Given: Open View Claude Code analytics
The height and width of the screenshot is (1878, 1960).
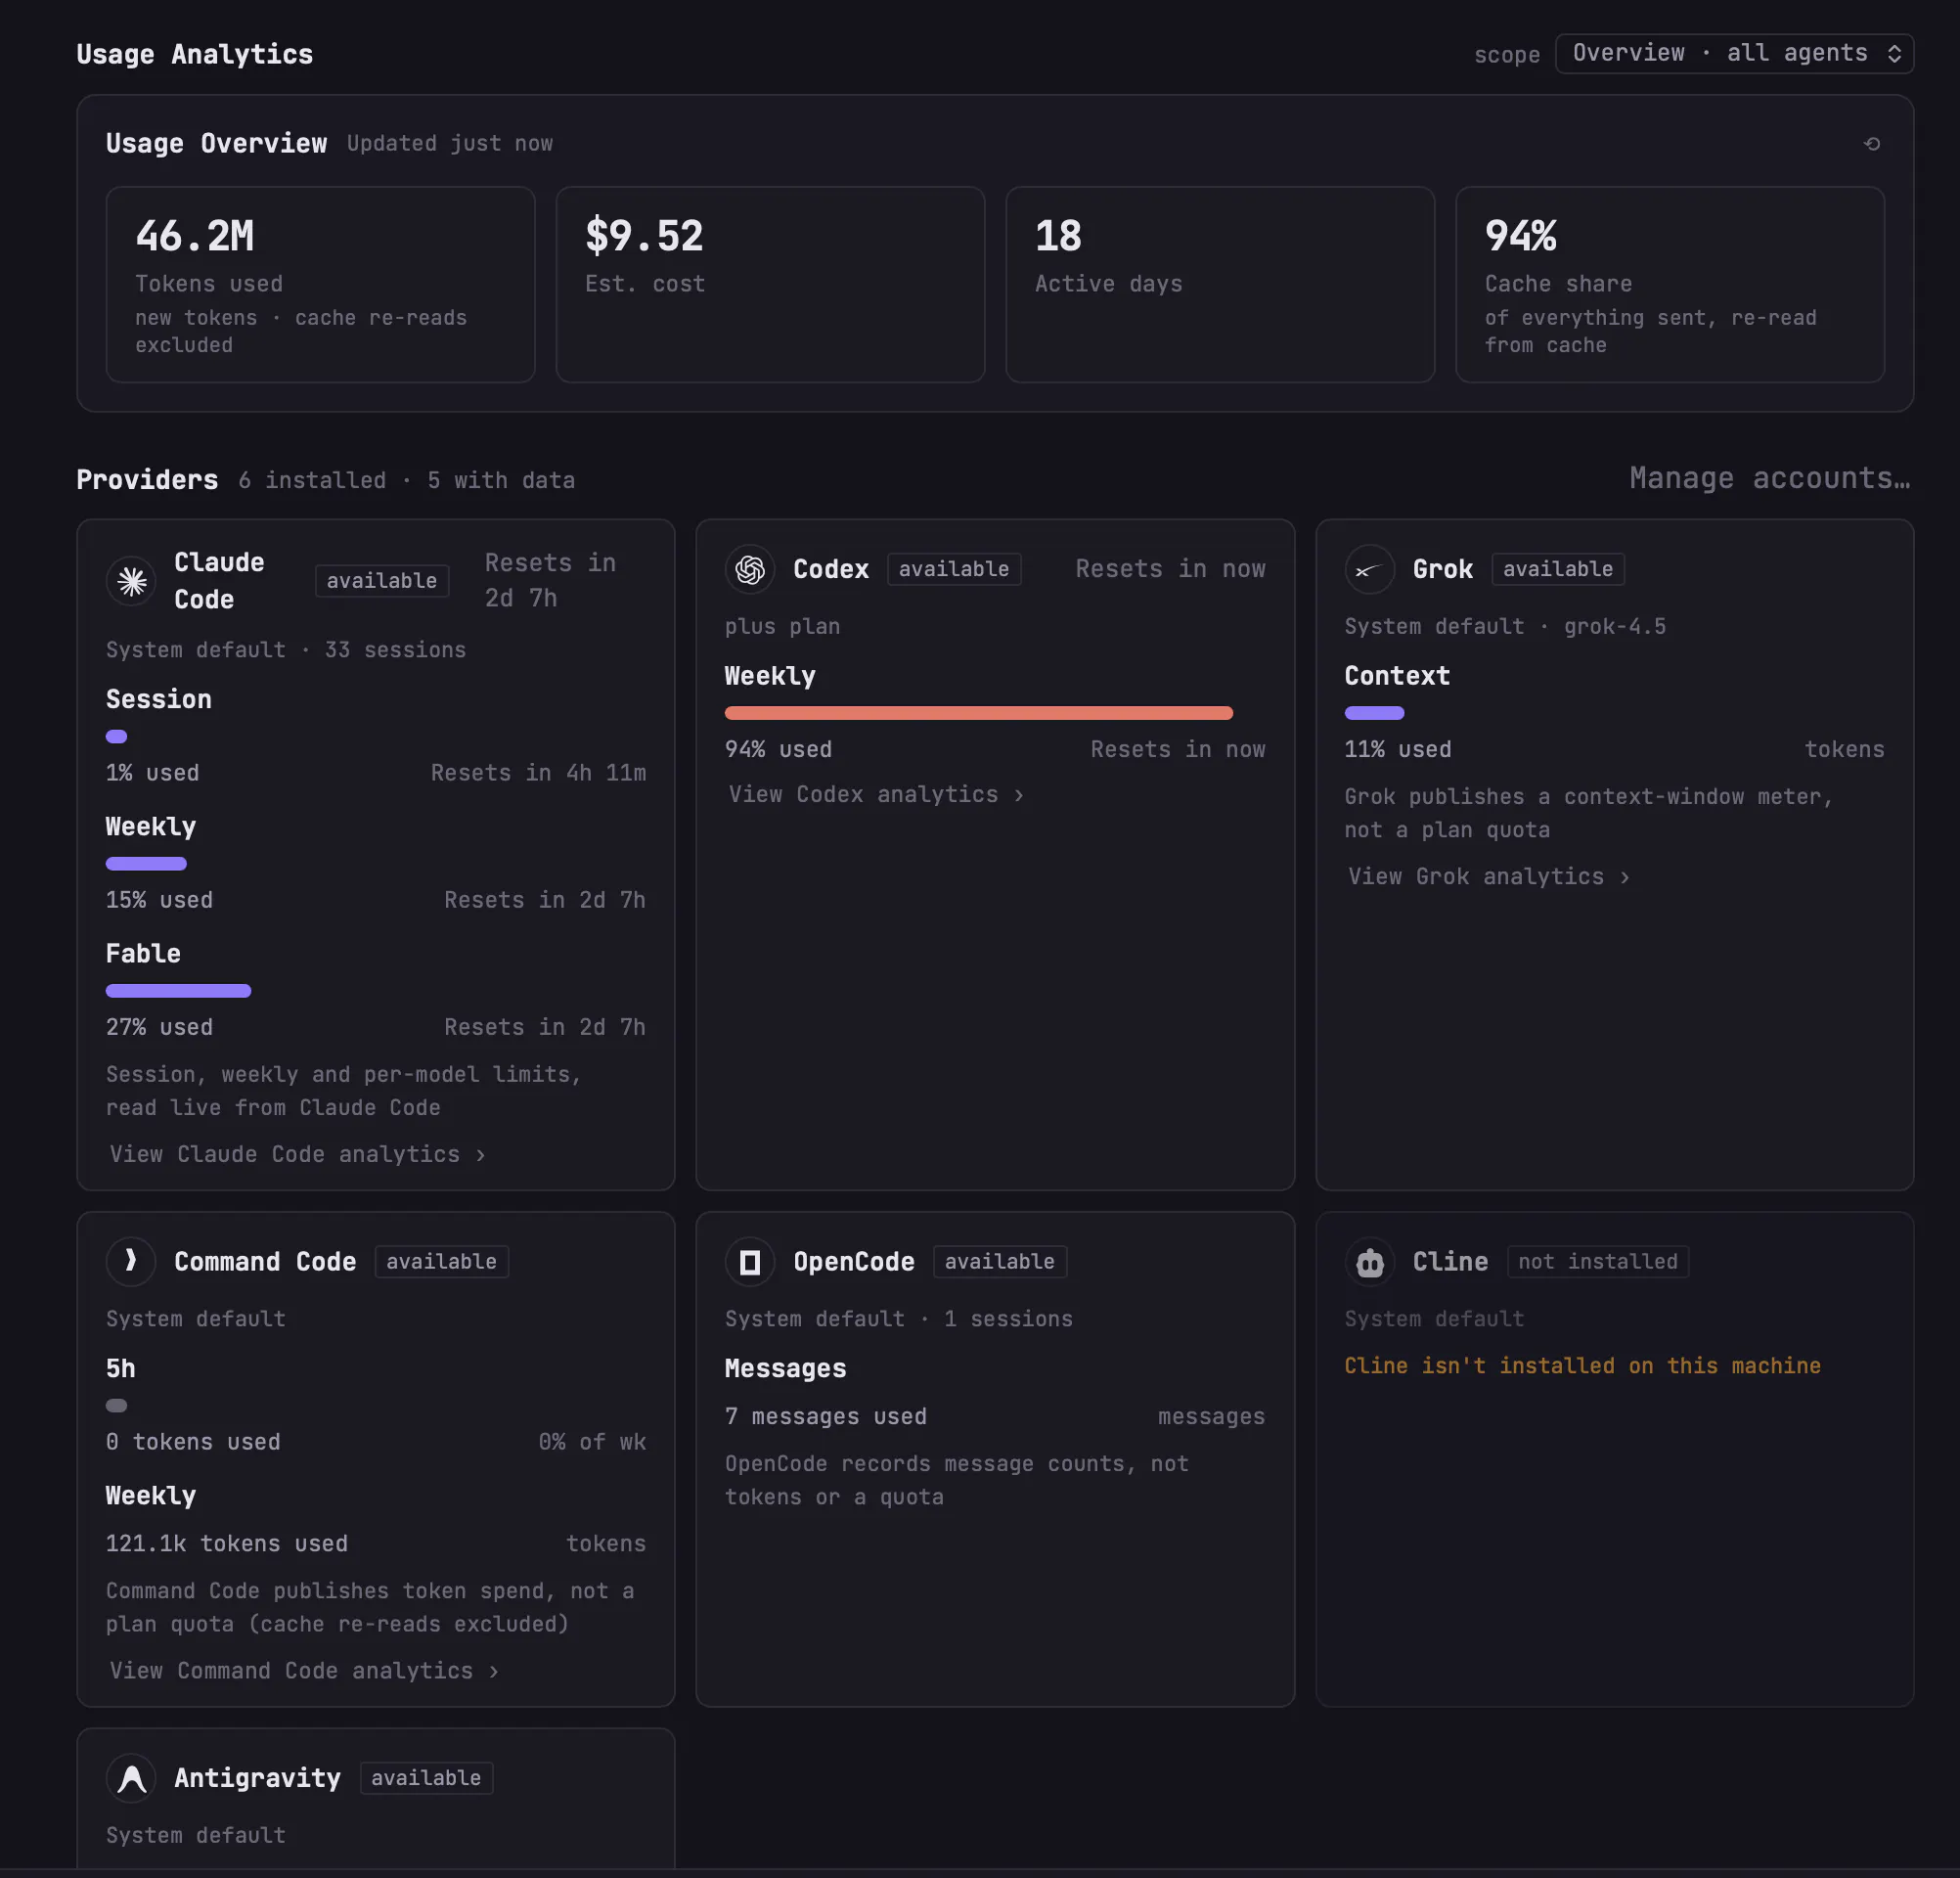Looking at the screenshot, I should (x=297, y=1154).
